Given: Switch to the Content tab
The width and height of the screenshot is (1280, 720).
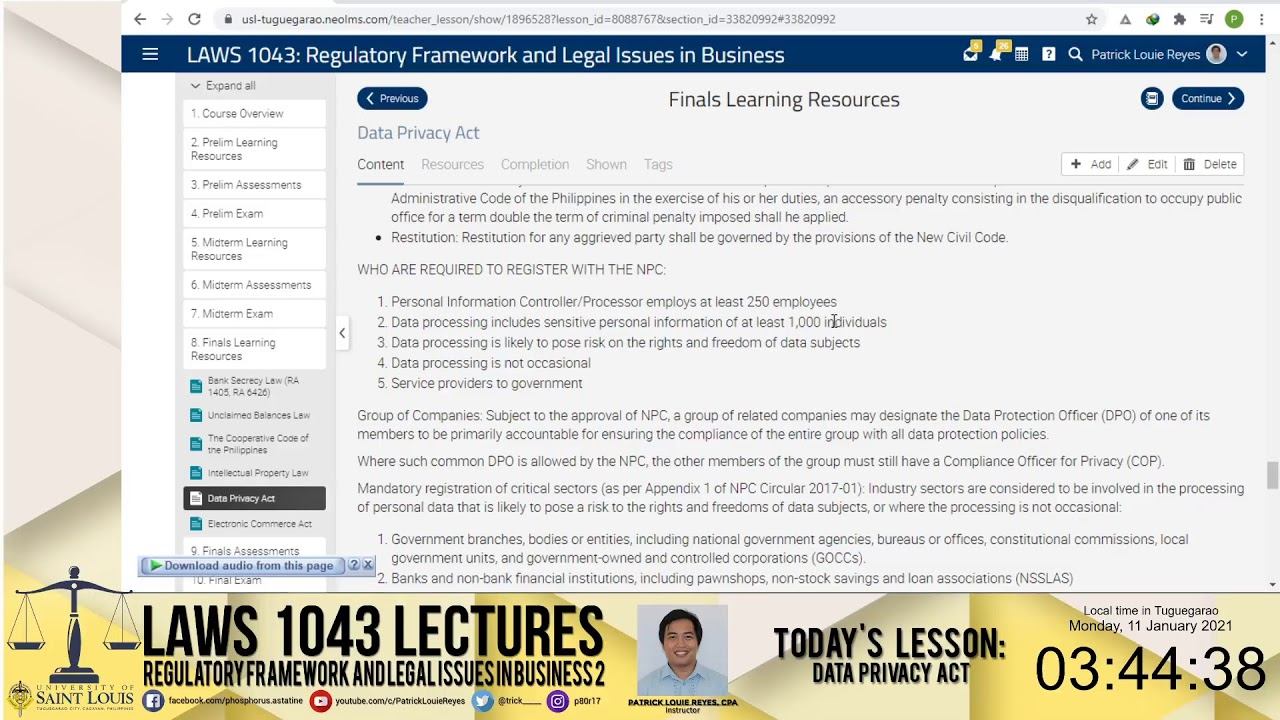Looking at the screenshot, I should [x=381, y=164].
